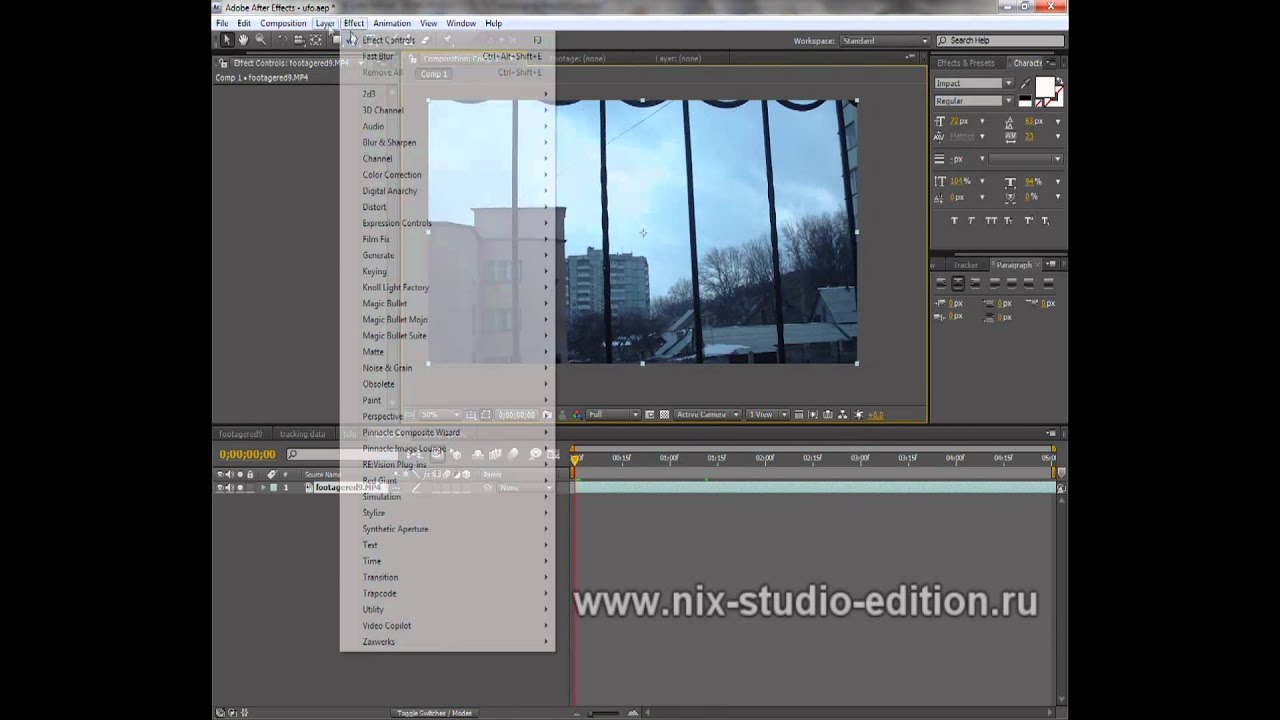
Task: Toggle transparency grid in composition viewer
Action: (664, 414)
